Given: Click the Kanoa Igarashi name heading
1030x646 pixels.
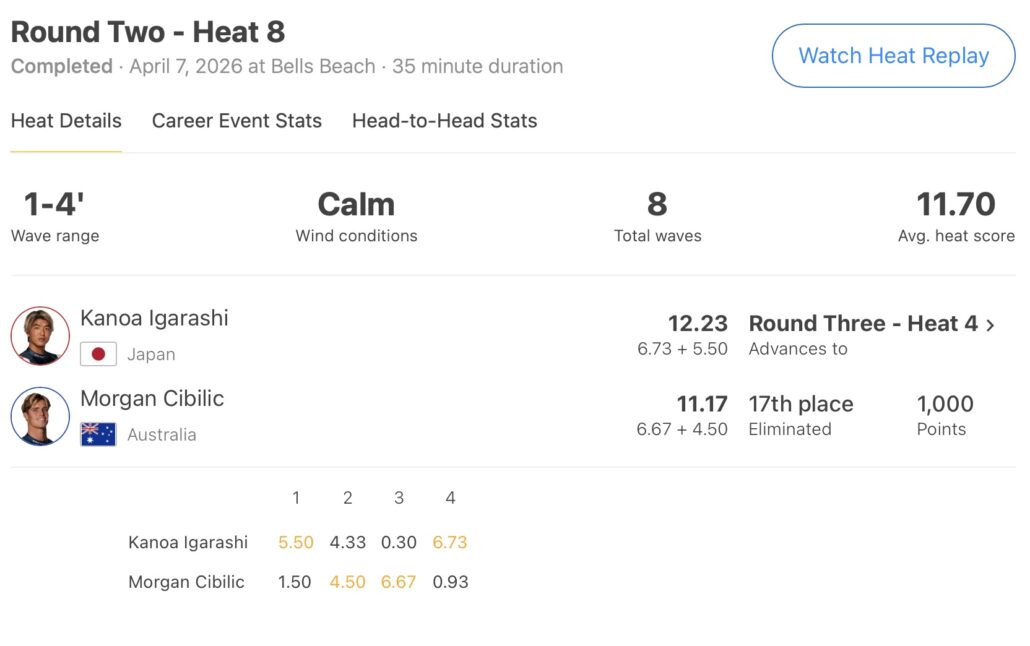Looking at the screenshot, I should tap(154, 318).
